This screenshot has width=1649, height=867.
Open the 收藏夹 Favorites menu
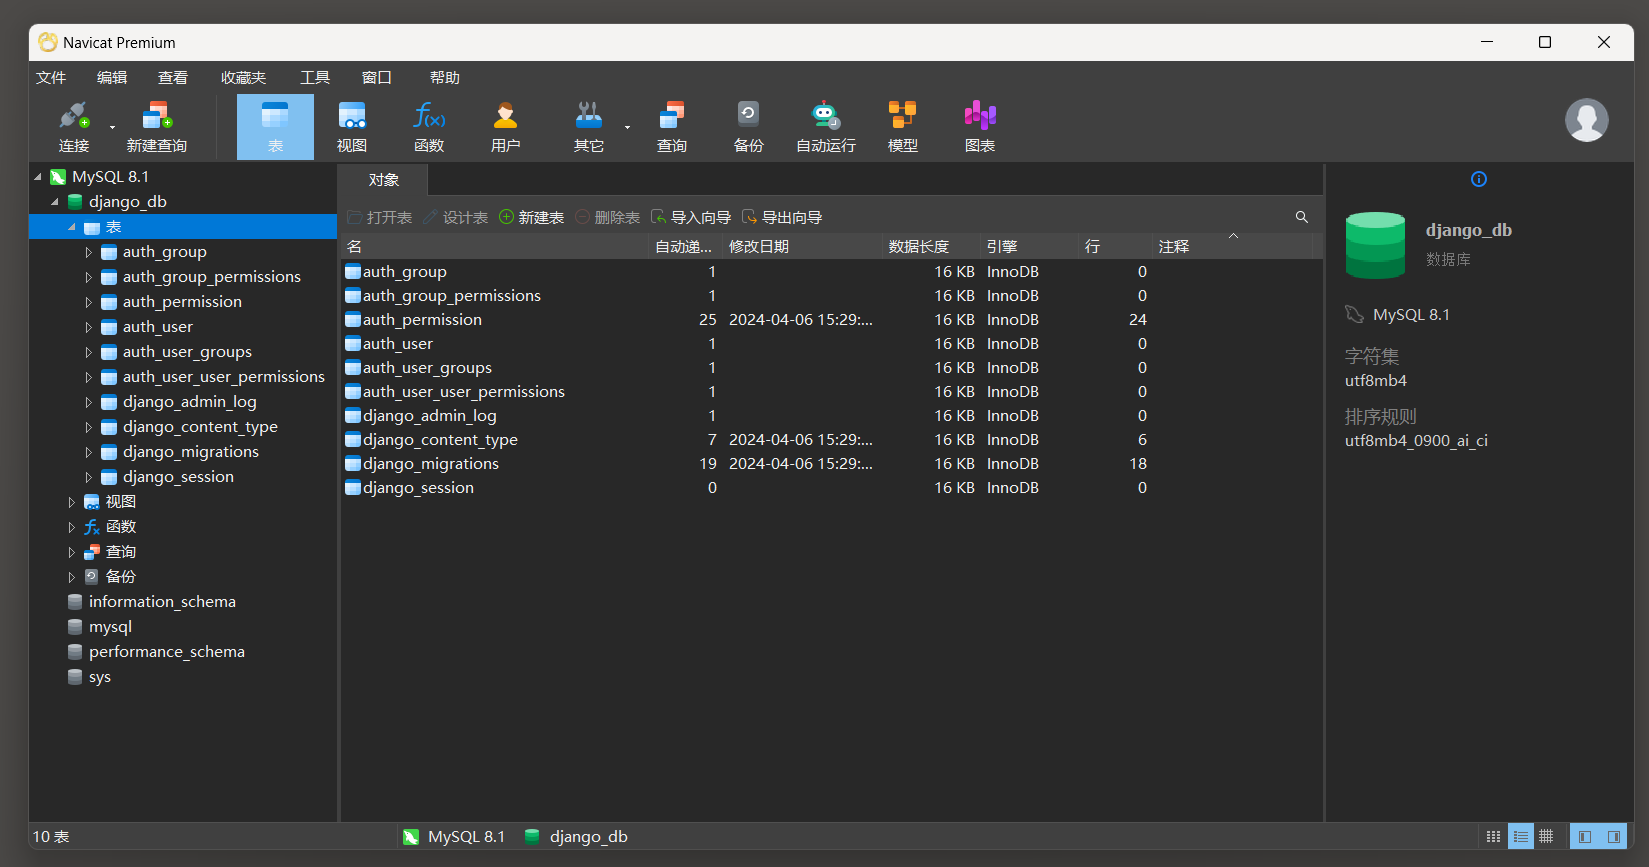[243, 78]
